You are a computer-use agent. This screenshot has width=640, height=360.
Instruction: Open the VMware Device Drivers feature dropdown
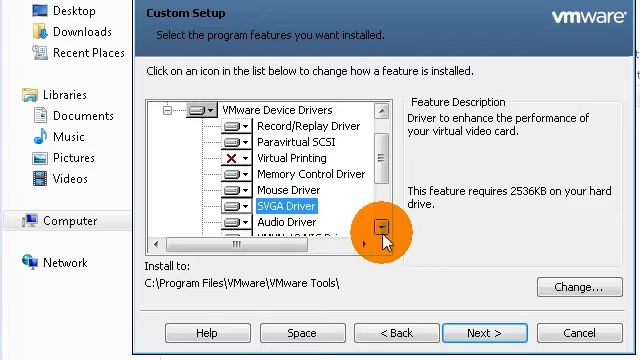(x=202, y=110)
